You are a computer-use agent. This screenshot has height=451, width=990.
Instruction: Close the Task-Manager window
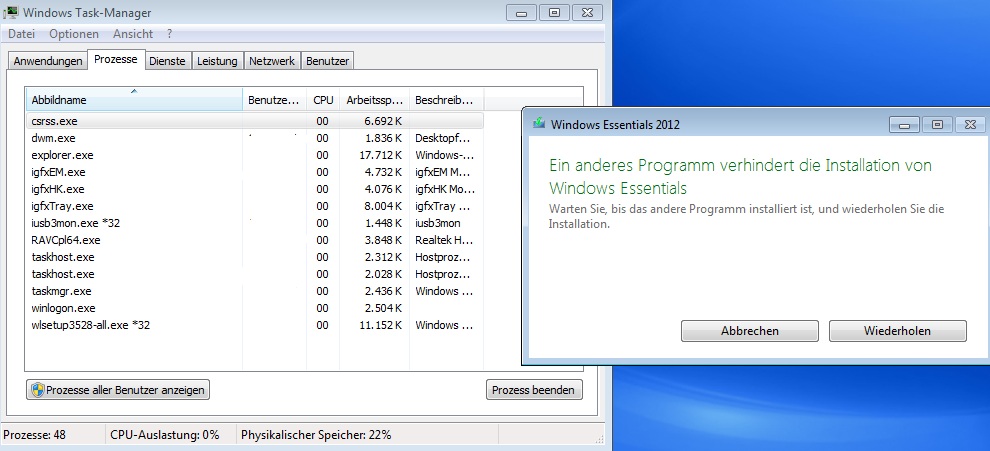coord(587,13)
